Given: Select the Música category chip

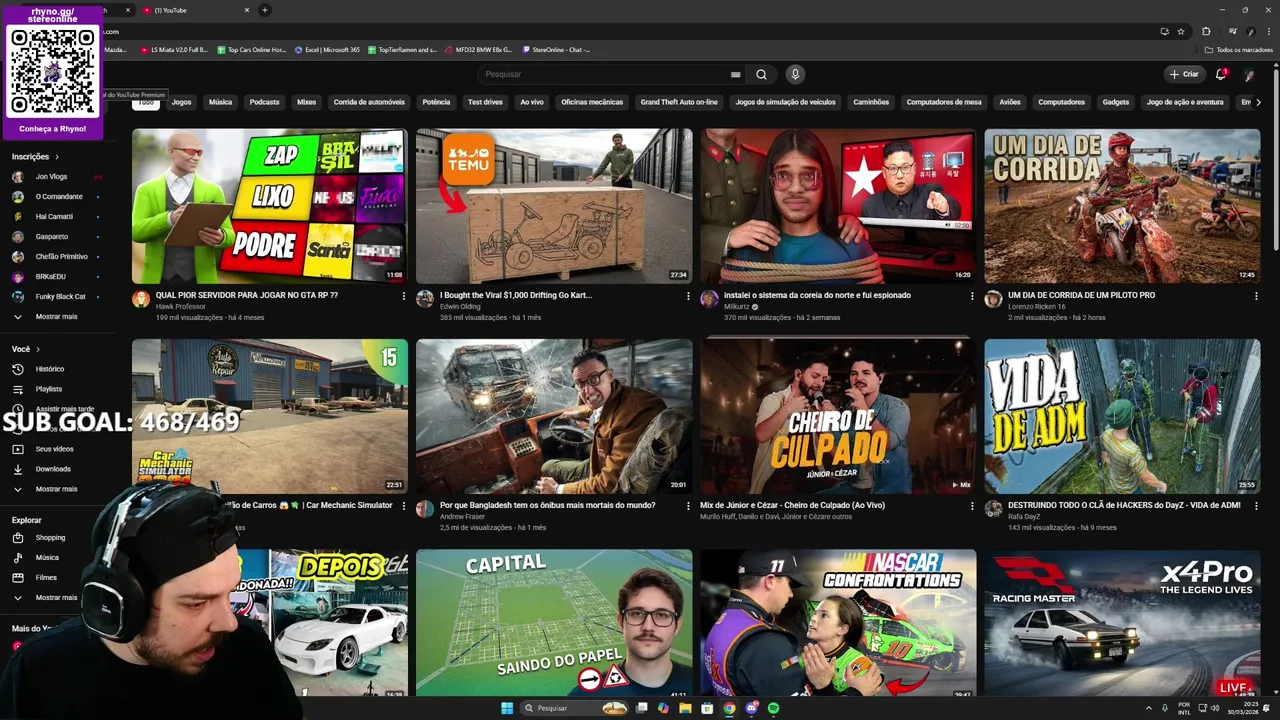Looking at the screenshot, I should pyautogui.click(x=220, y=102).
